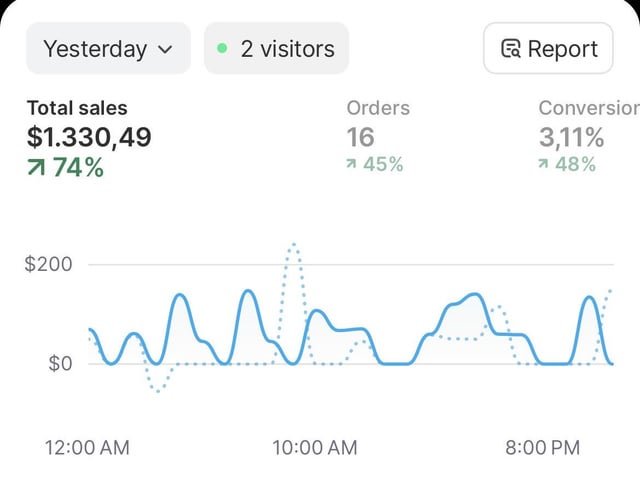Click the chevron next to Yesterday
The image size is (640, 490).
165,49
